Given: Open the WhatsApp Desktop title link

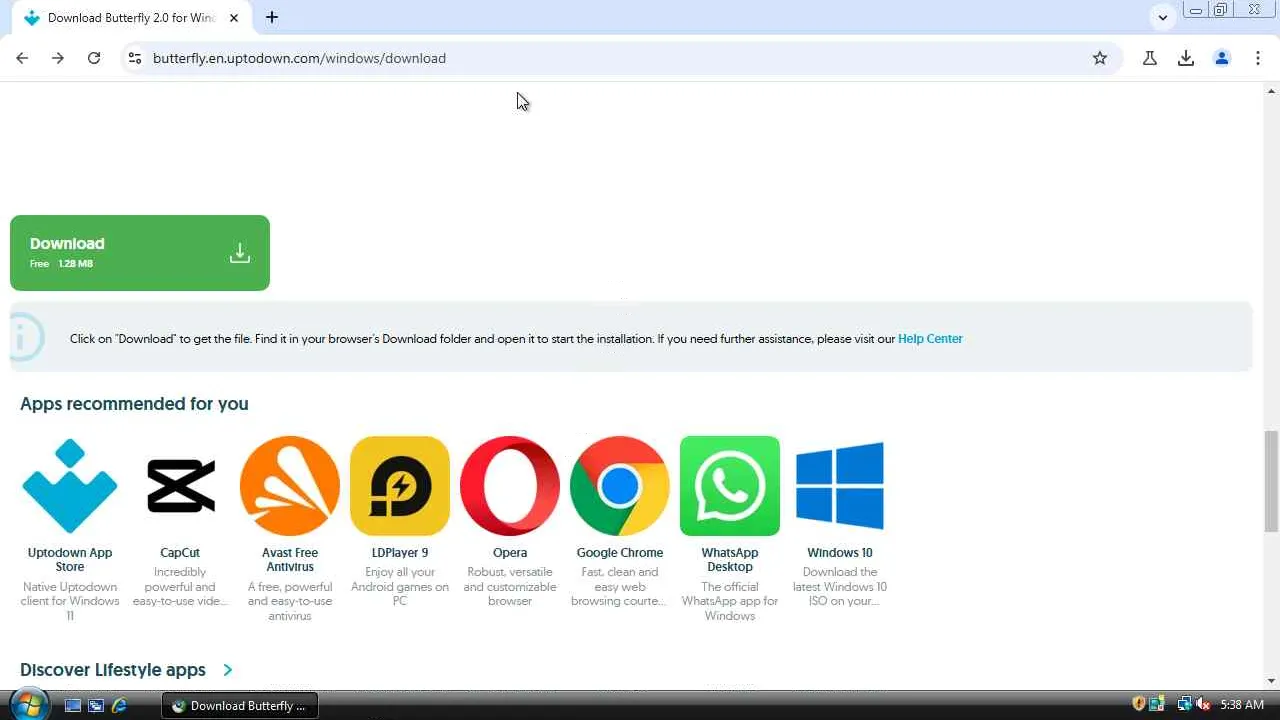Looking at the screenshot, I should click(730, 560).
